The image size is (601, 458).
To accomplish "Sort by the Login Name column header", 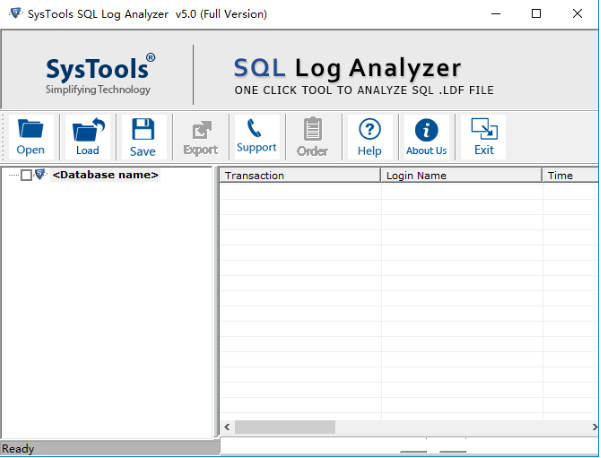I will [461, 175].
